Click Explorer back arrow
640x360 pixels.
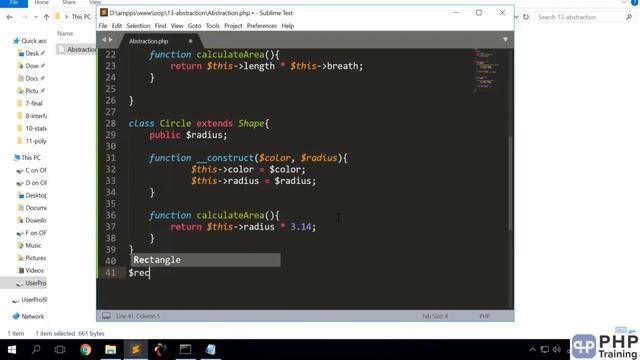click(9, 17)
